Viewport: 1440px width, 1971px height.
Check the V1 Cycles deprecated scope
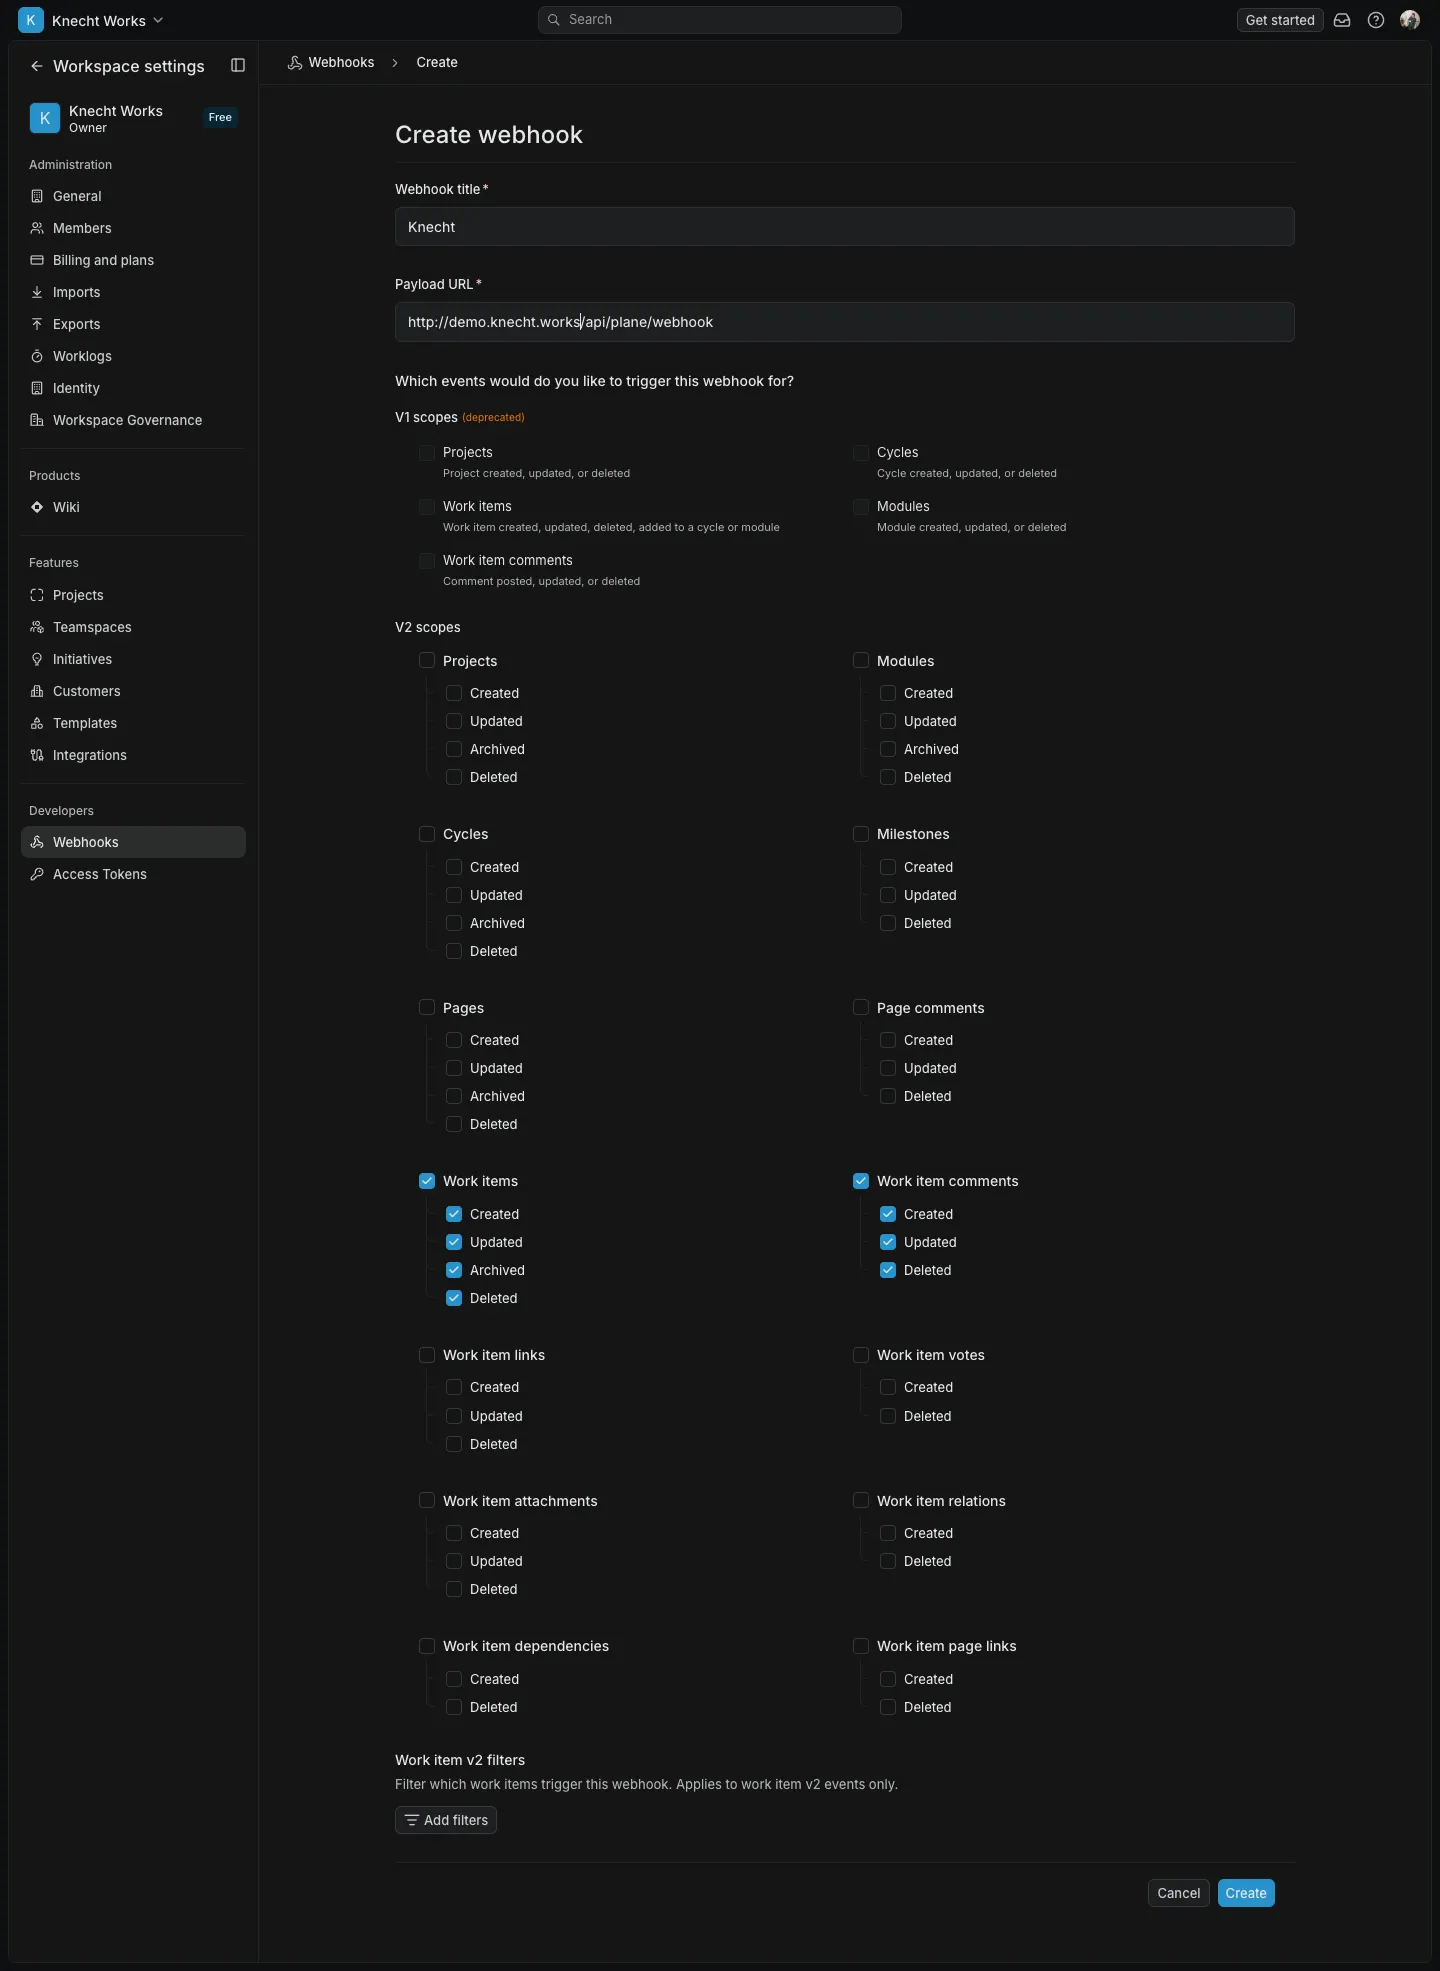(x=861, y=452)
